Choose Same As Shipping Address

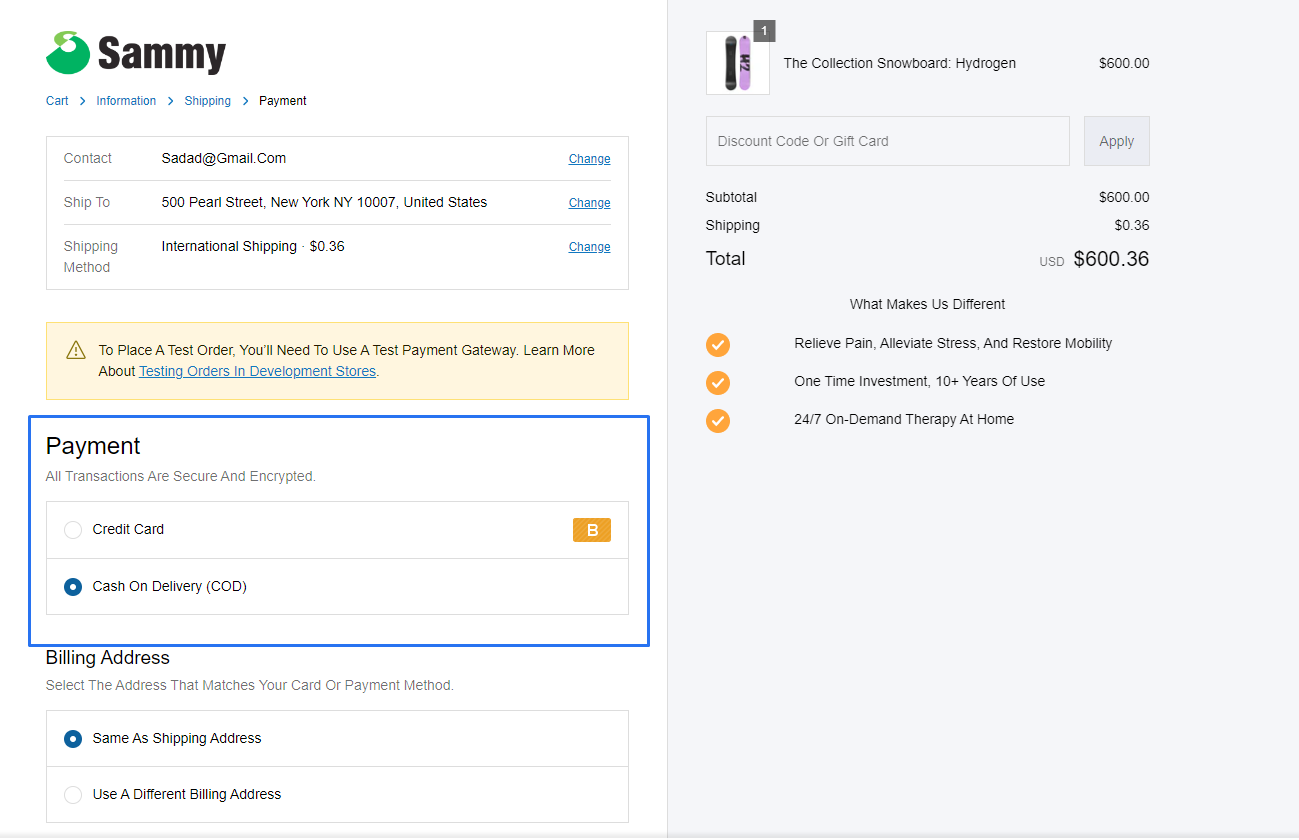72,738
